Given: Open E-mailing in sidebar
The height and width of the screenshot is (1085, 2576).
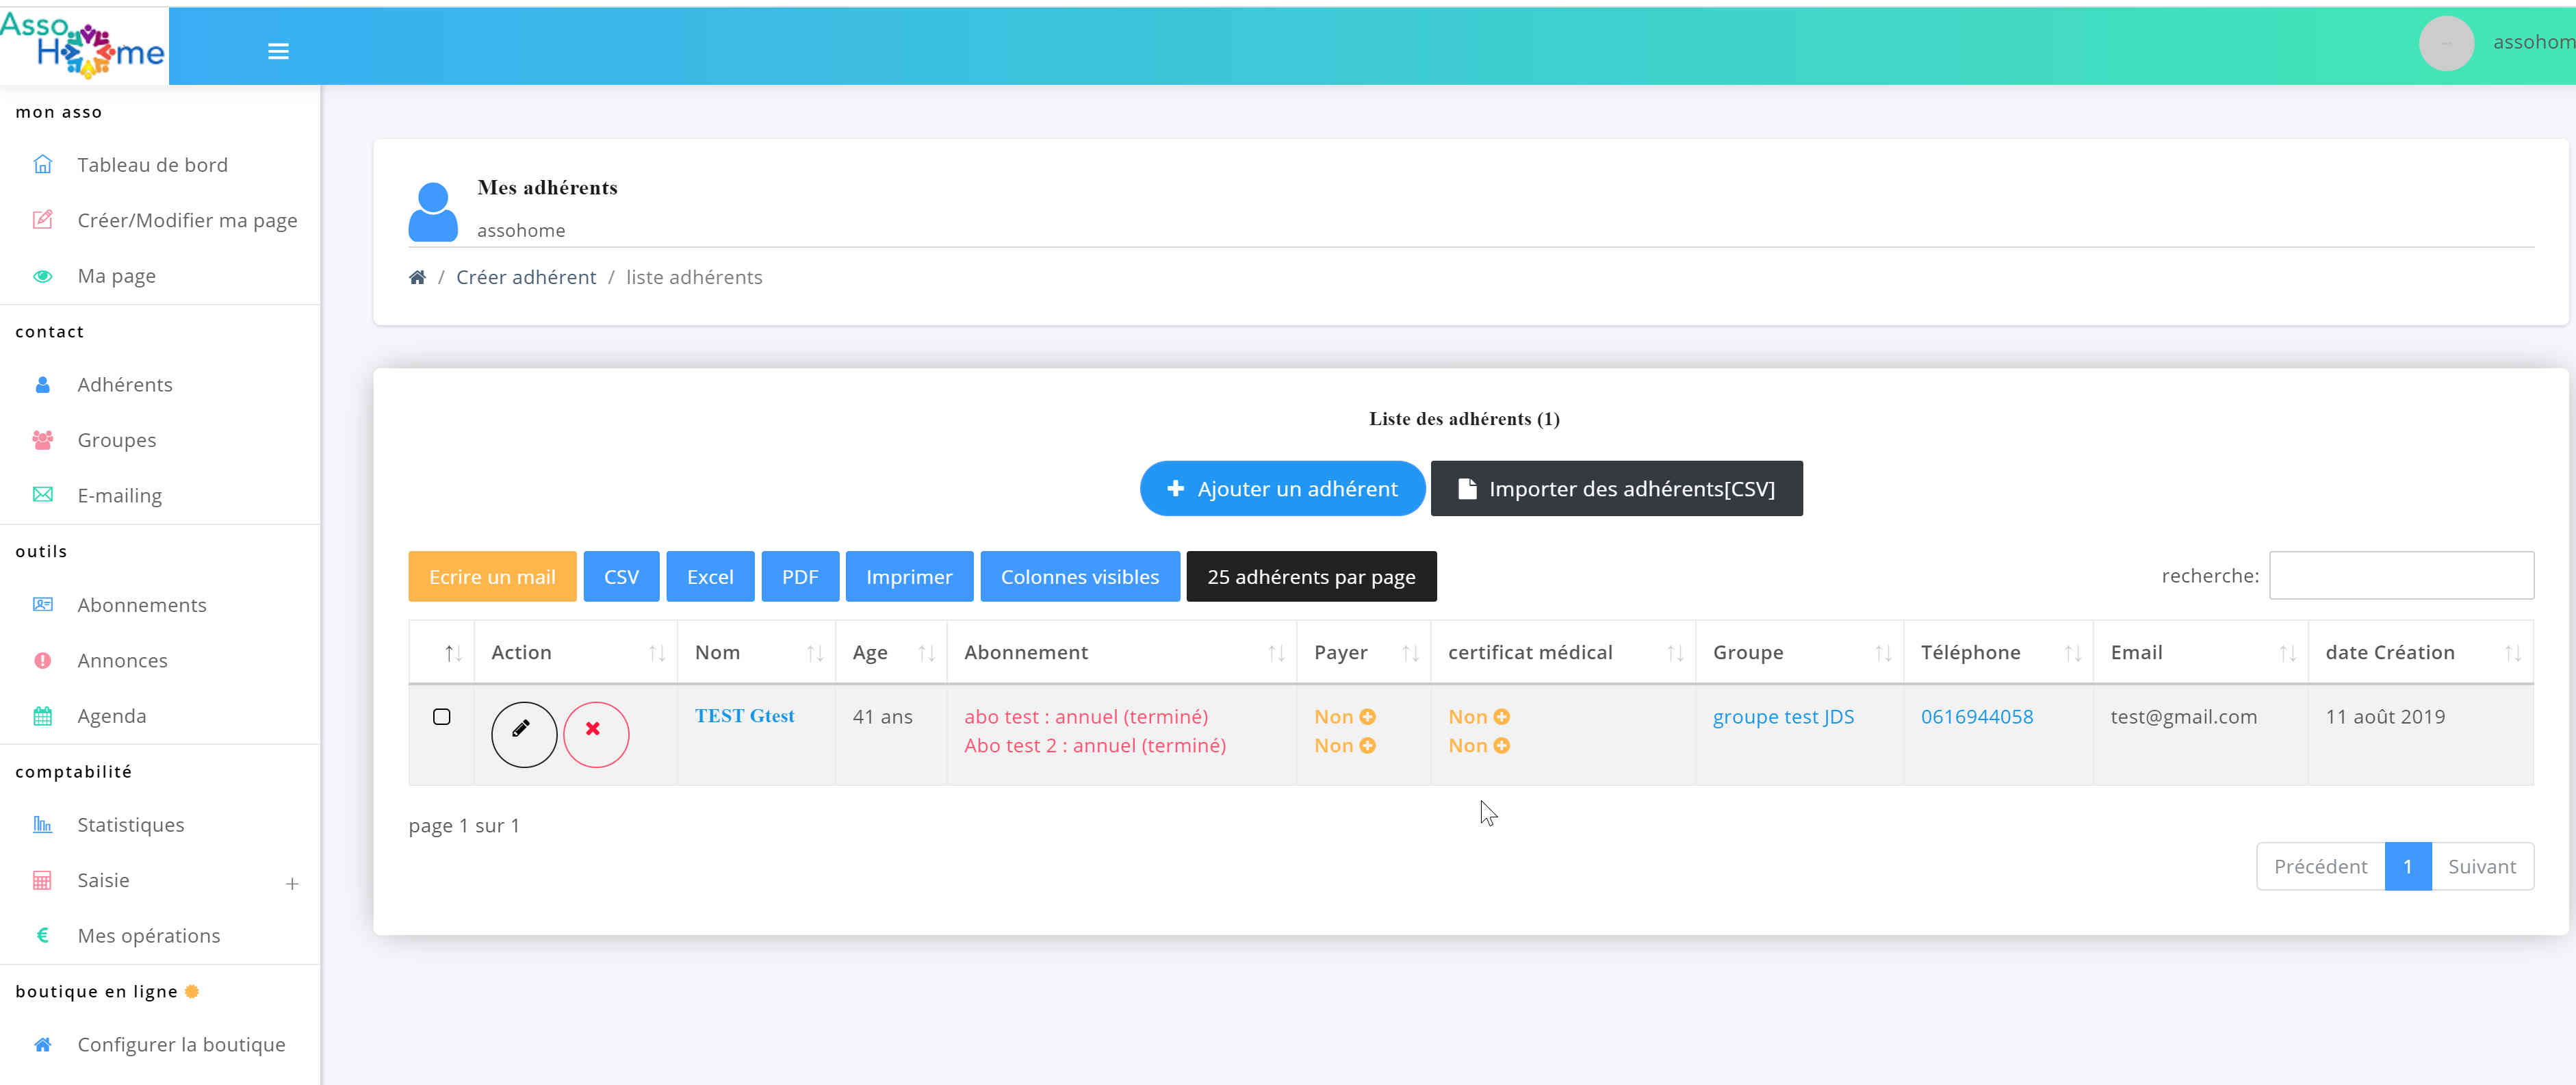Looking at the screenshot, I should pyautogui.click(x=120, y=496).
